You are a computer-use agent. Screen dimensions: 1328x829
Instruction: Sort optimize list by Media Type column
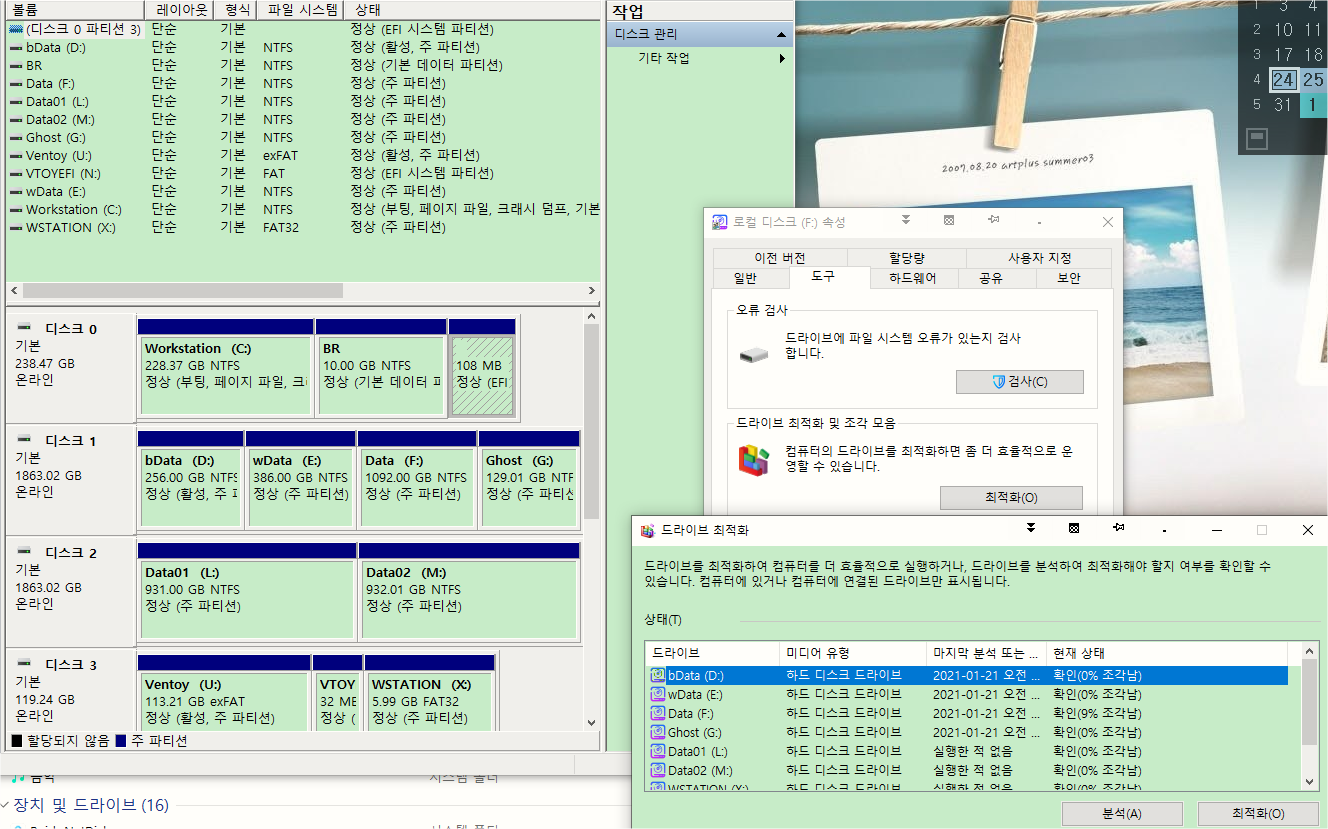(x=853, y=653)
